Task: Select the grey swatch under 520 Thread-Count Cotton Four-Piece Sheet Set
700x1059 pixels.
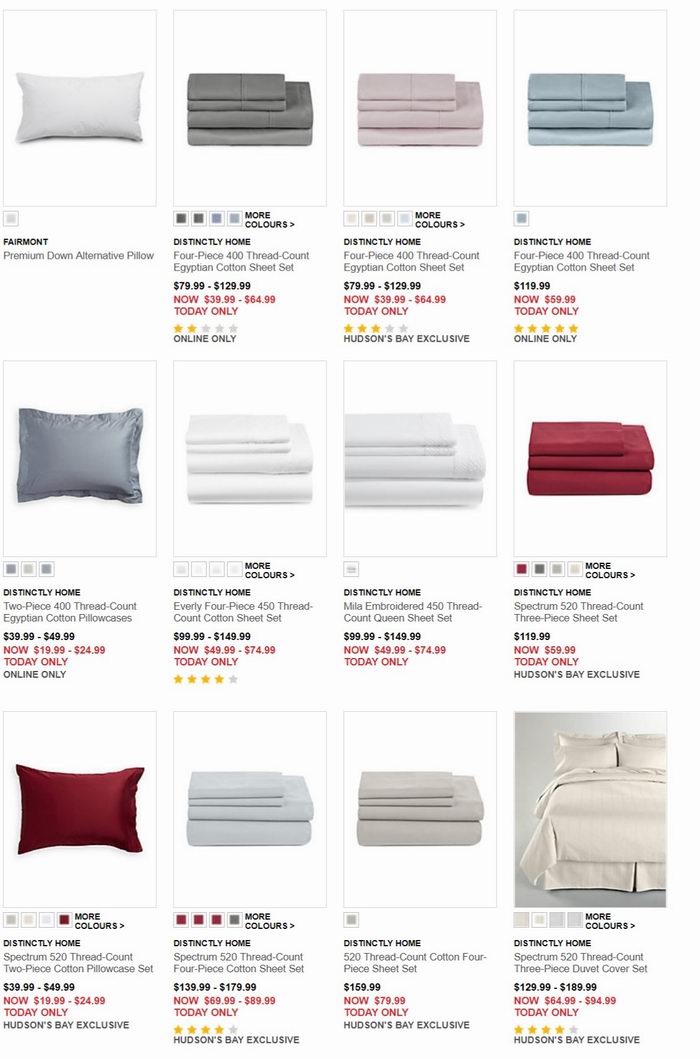Action: (351, 920)
